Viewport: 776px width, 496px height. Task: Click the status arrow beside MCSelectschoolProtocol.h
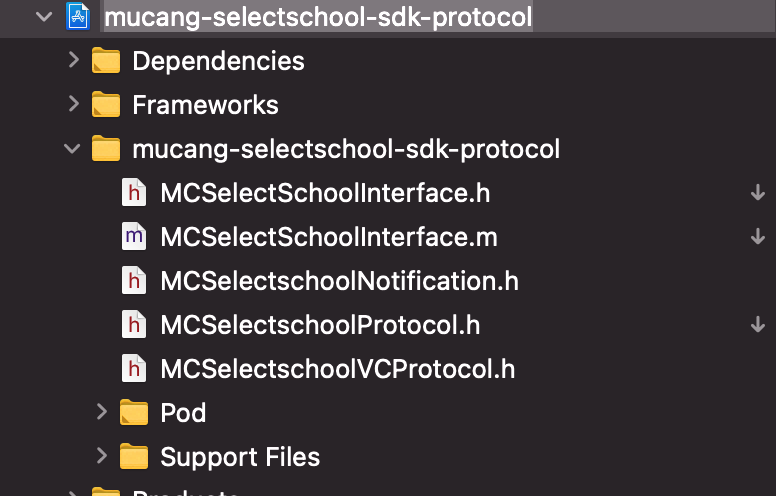[758, 325]
